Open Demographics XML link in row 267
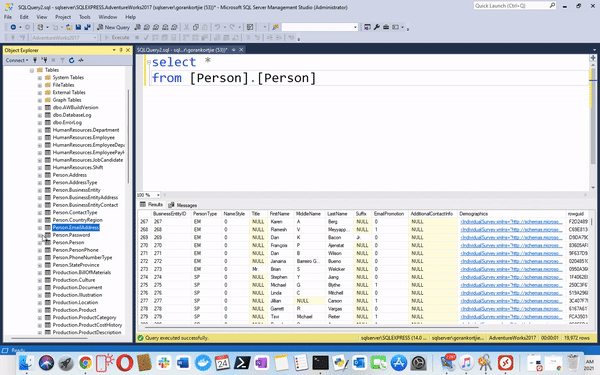Screen dimensions: 600x375 click(511, 222)
